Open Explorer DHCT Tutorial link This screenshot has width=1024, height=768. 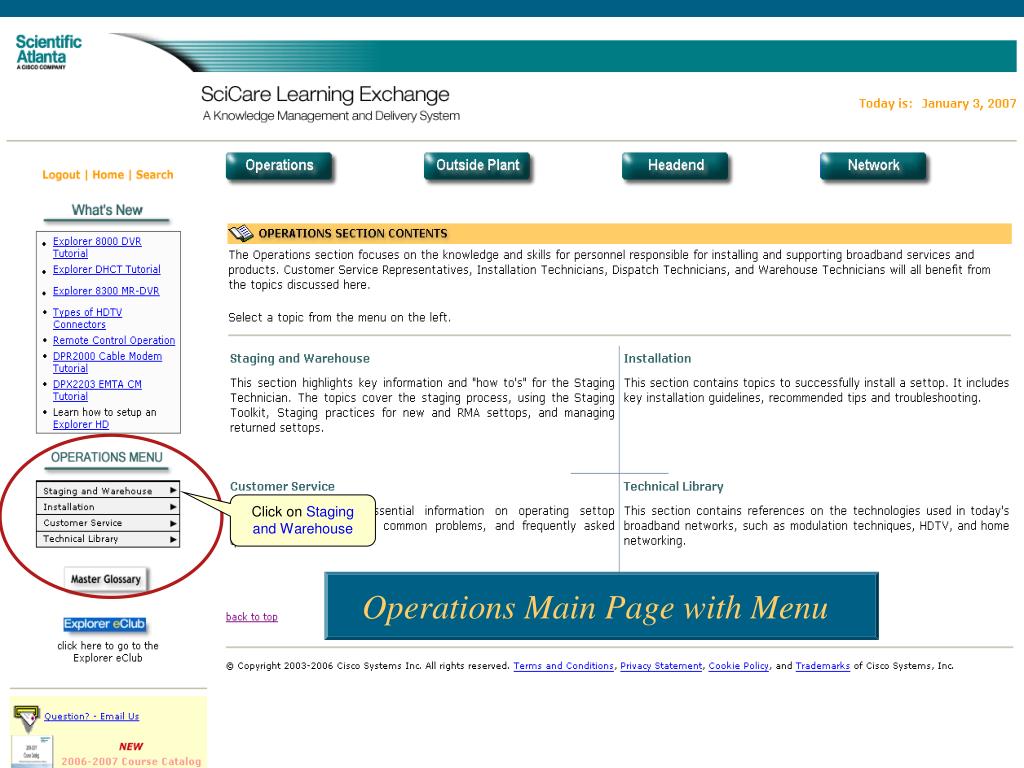point(106,269)
